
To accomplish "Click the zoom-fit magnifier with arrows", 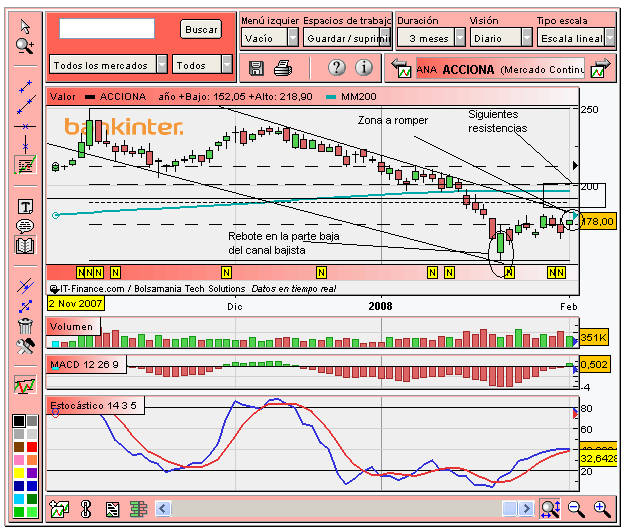I will 550,509.
